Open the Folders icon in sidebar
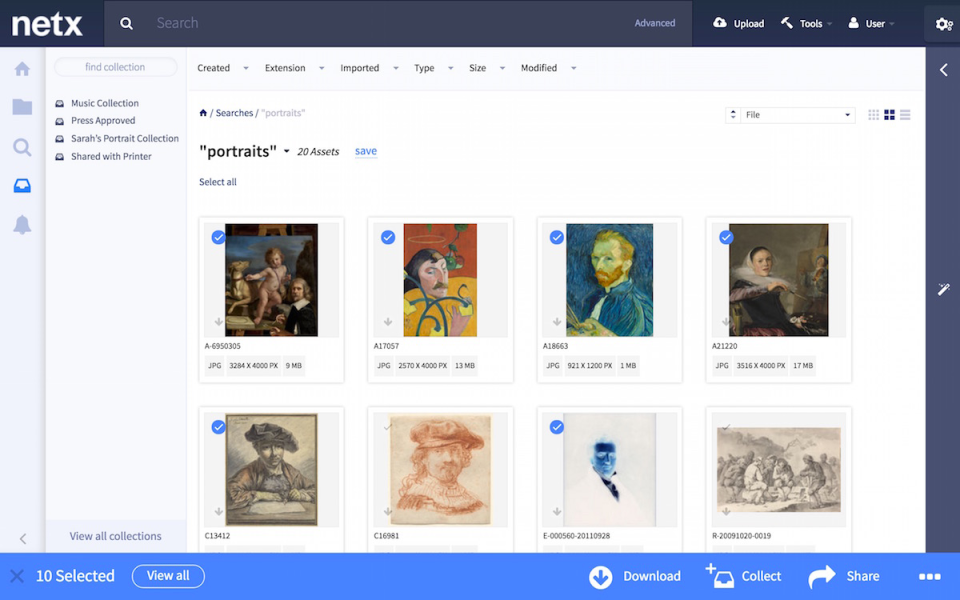The image size is (960, 600). pyautogui.click(x=22, y=107)
